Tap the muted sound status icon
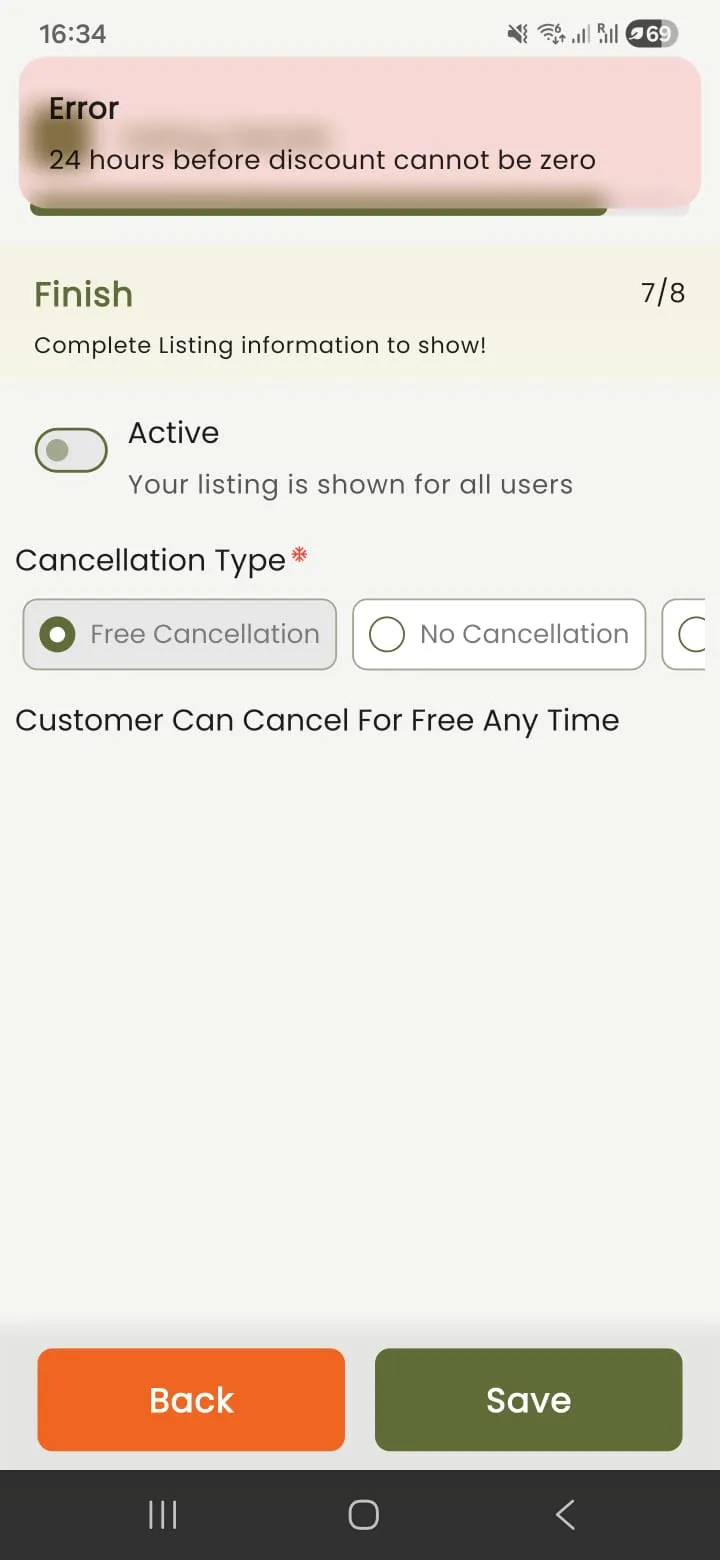The width and height of the screenshot is (720, 1560). [x=518, y=35]
